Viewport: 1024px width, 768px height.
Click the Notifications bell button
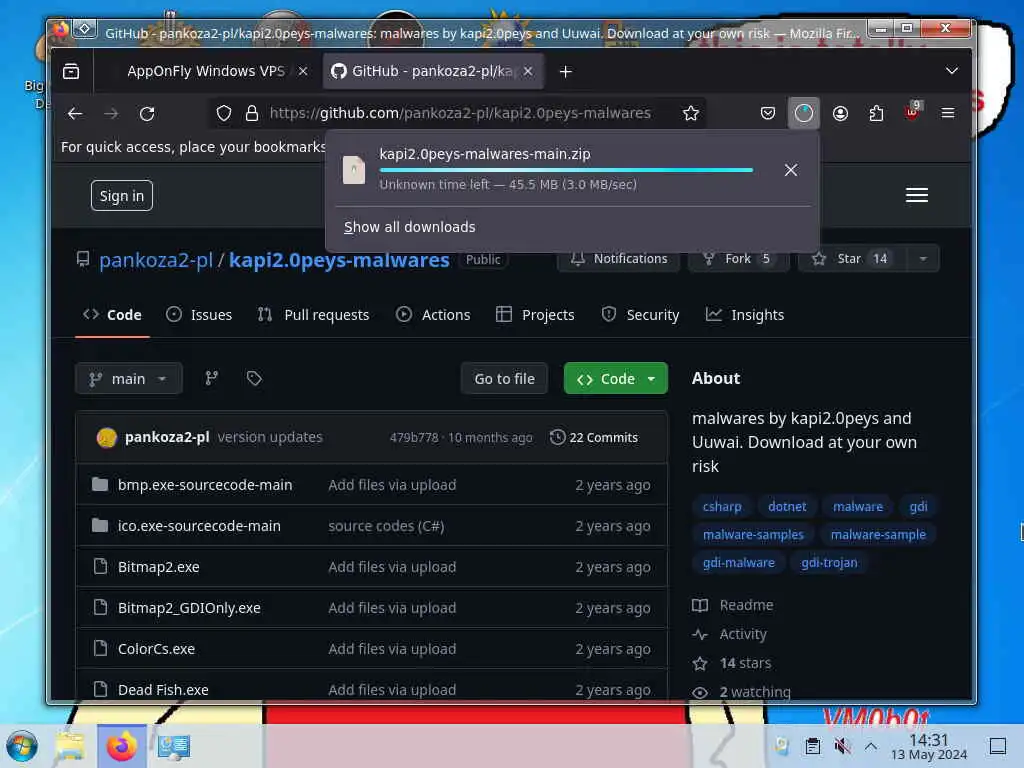point(618,259)
